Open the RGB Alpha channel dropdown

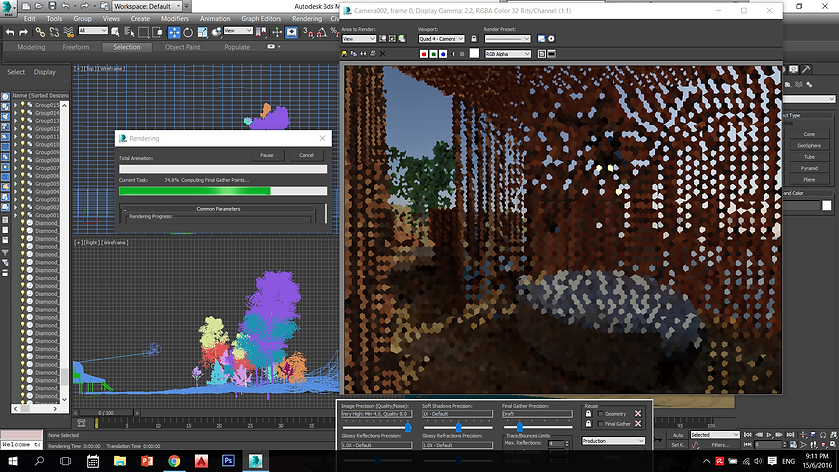[507, 54]
